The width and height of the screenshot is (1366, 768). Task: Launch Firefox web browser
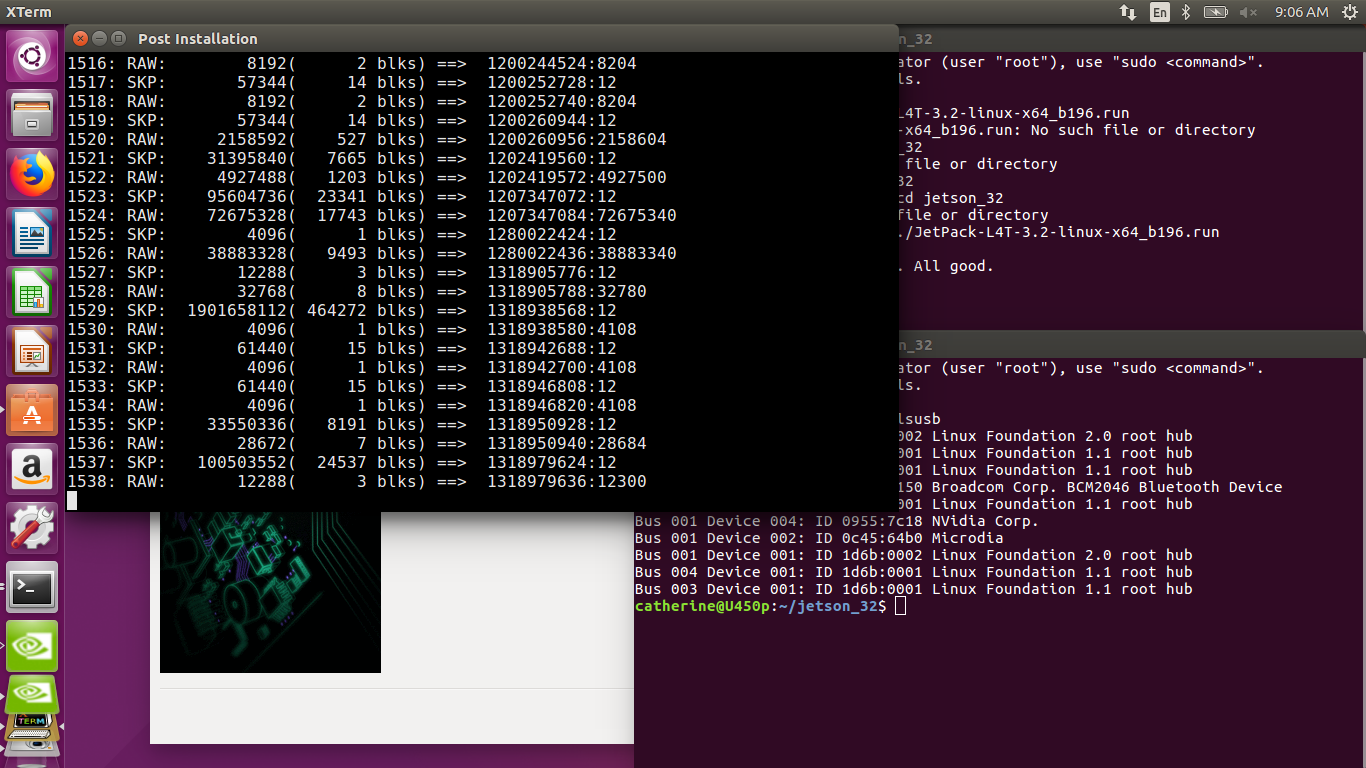[x=33, y=174]
